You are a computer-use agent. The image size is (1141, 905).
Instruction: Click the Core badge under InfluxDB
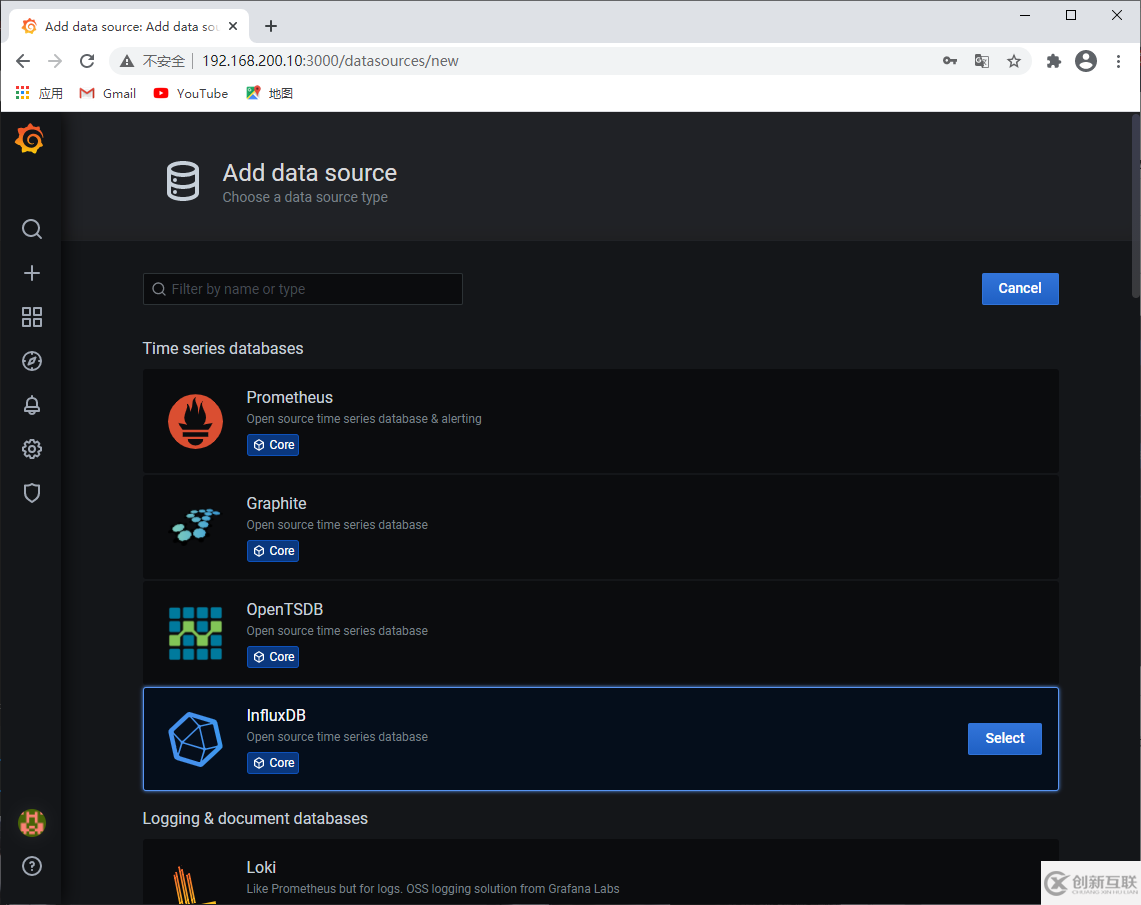click(x=273, y=762)
